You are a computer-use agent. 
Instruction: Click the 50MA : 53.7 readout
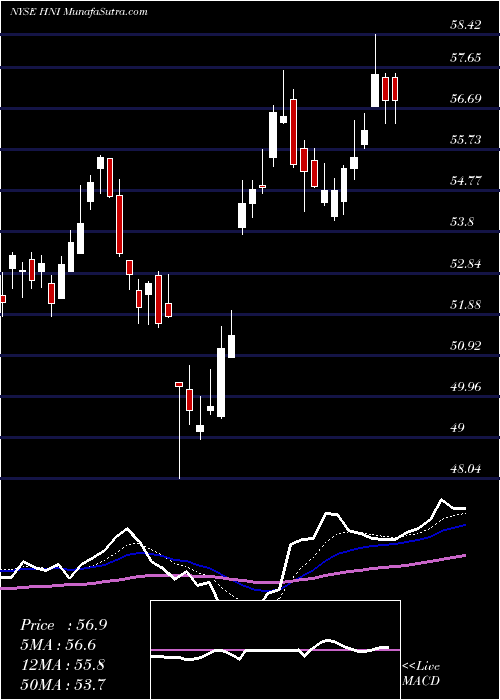[63, 684]
